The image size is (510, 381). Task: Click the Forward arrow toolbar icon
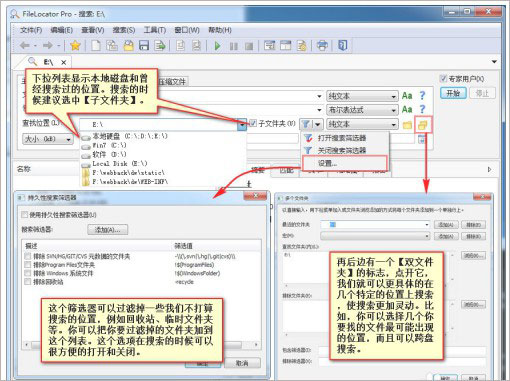48,45
